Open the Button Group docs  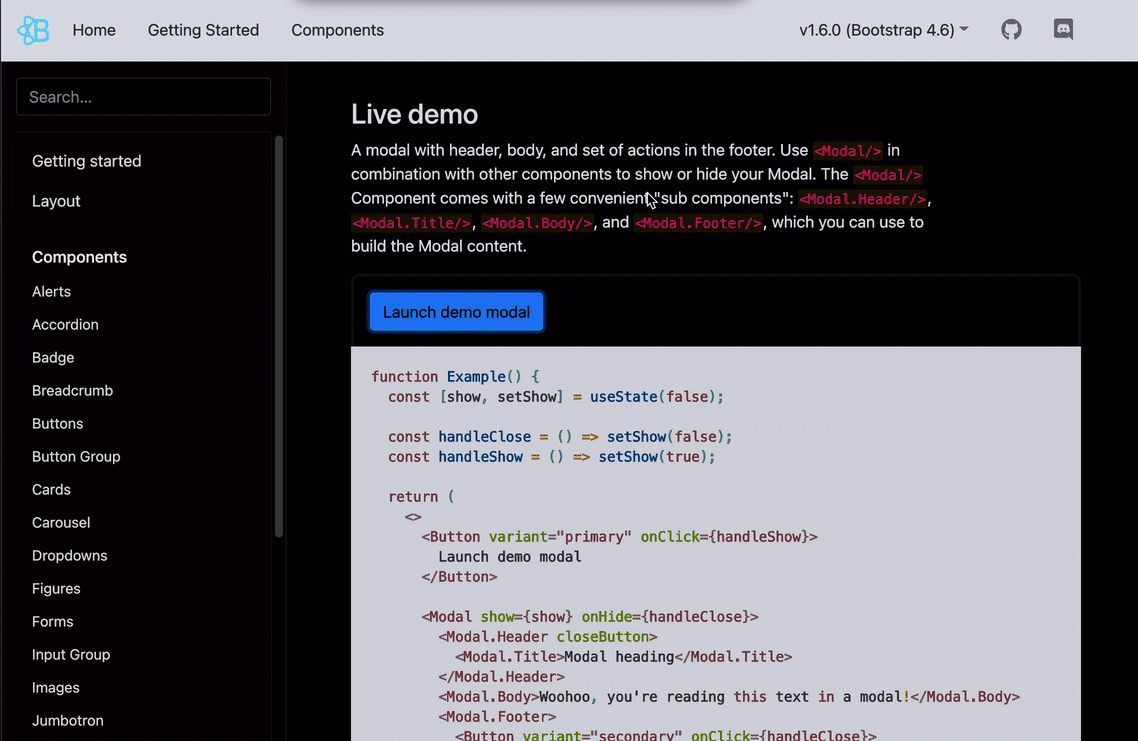click(x=75, y=457)
